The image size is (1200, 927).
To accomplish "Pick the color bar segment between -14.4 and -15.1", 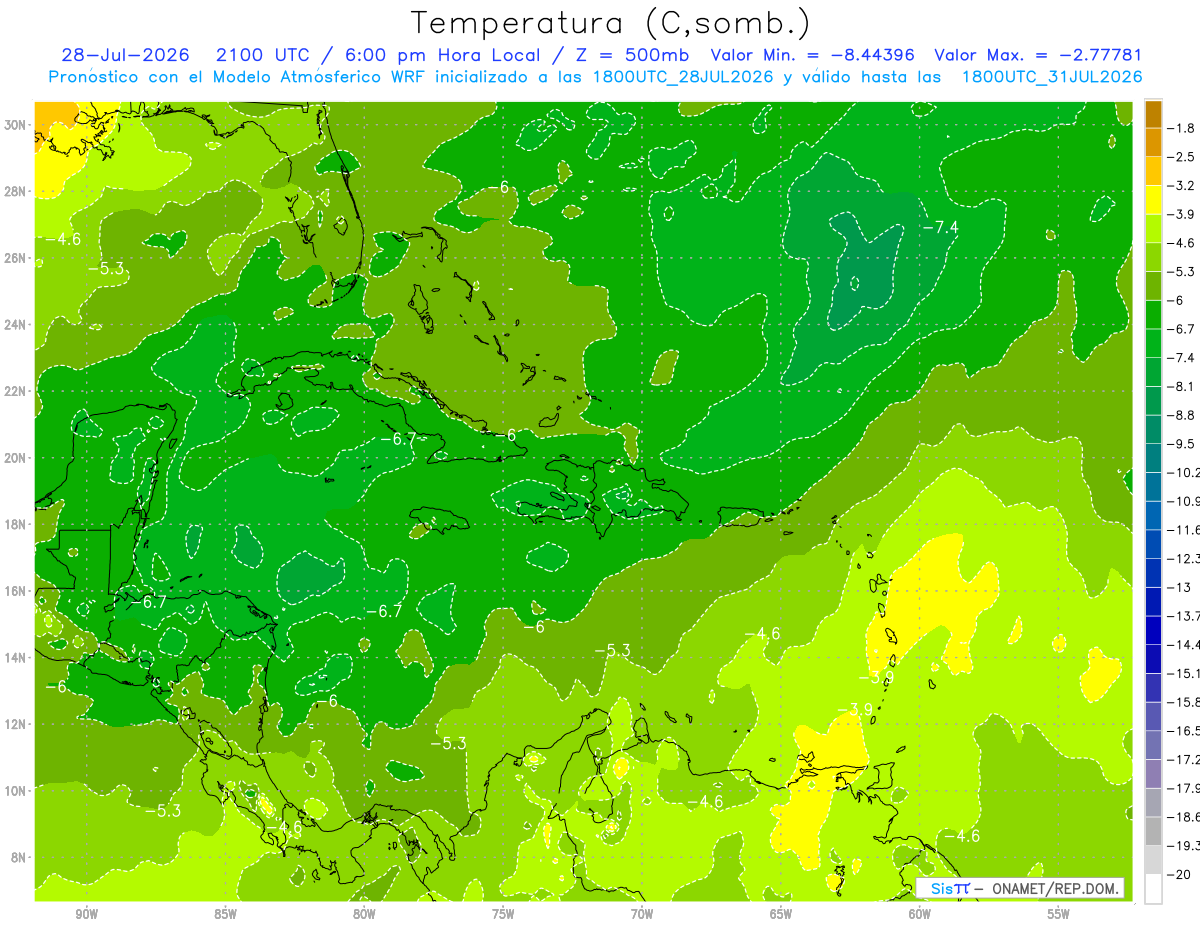I will 1153,659.
